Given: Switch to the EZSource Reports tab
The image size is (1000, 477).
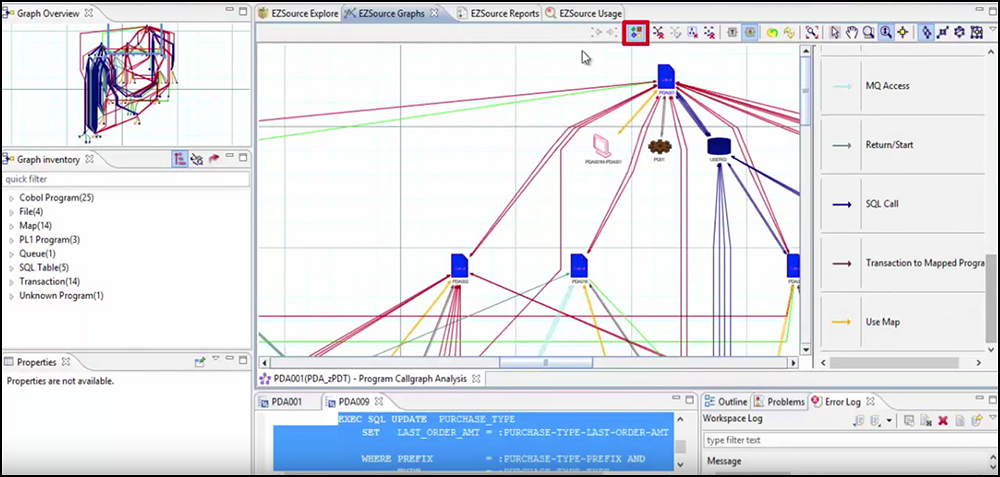Looking at the screenshot, I should coord(499,13).
